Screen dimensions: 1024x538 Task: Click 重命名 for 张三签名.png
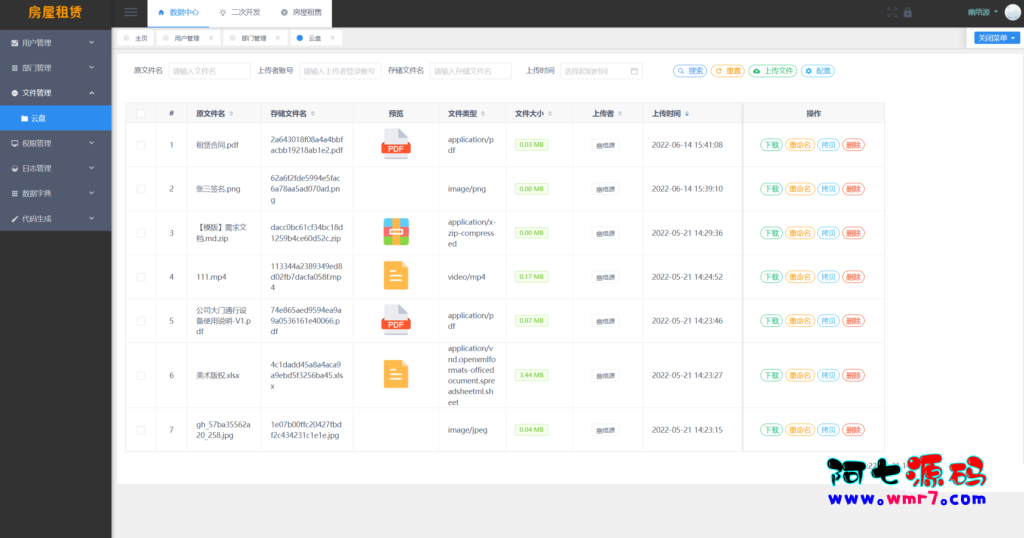[x=799, y=189]
